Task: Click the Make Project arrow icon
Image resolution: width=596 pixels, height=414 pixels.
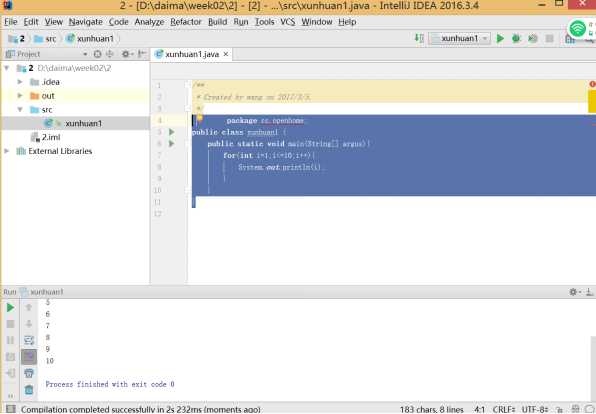Action: click(418, 38)
